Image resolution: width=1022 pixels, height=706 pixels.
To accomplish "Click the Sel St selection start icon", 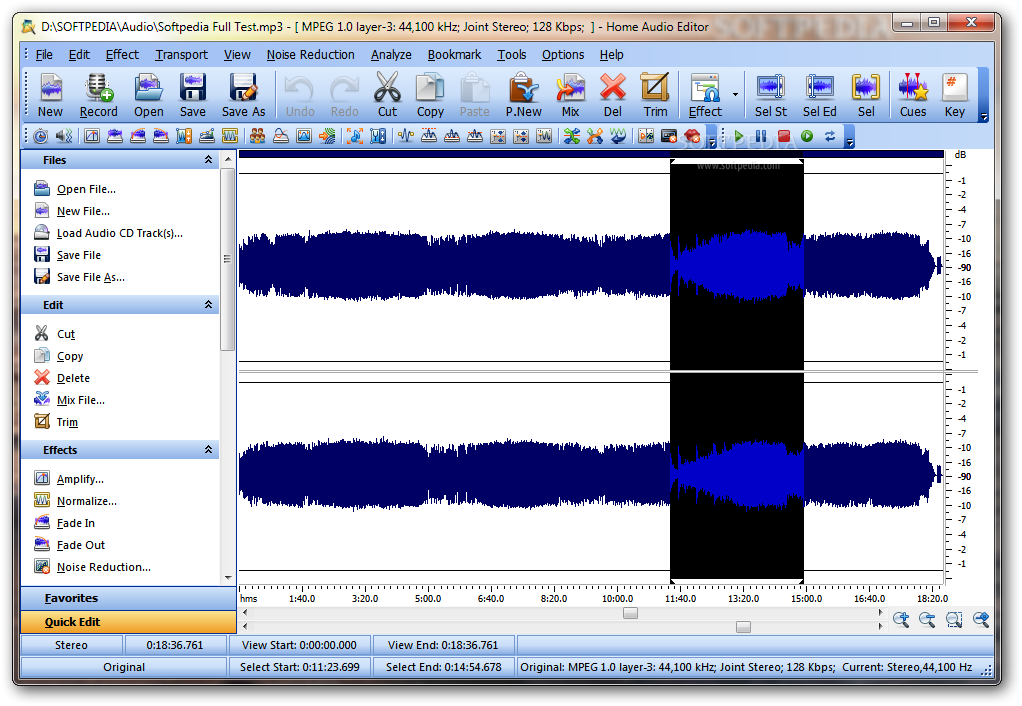I will [770, 95].
